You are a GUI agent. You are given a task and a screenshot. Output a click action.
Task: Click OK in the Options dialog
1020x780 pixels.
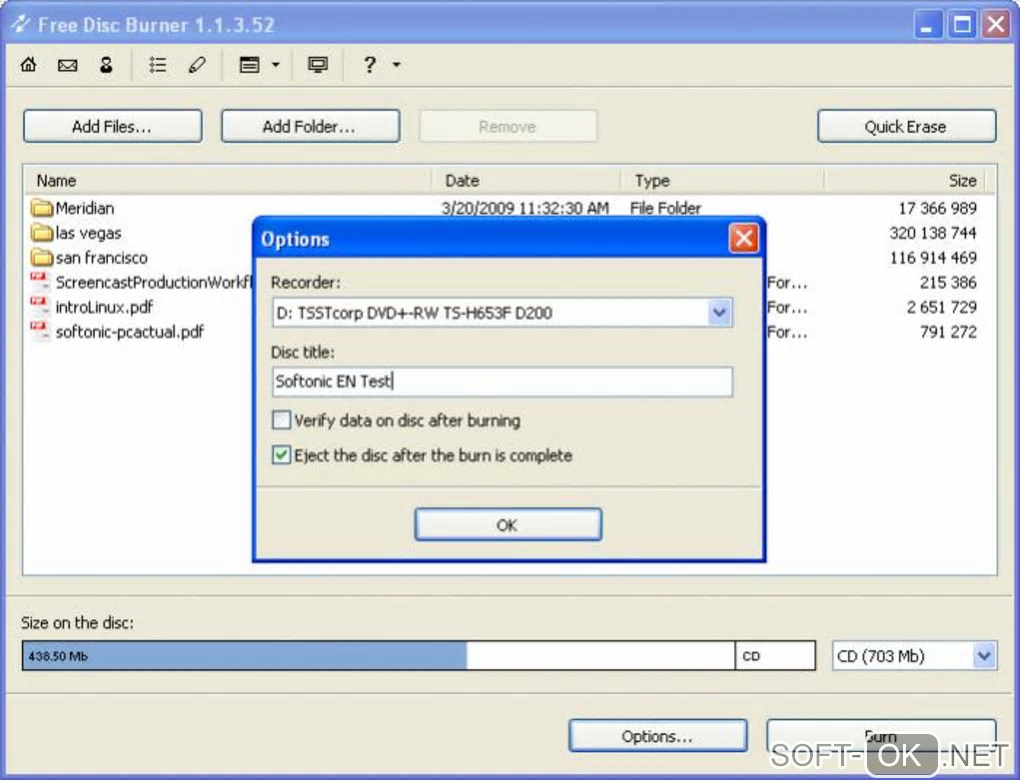point(507,524)
